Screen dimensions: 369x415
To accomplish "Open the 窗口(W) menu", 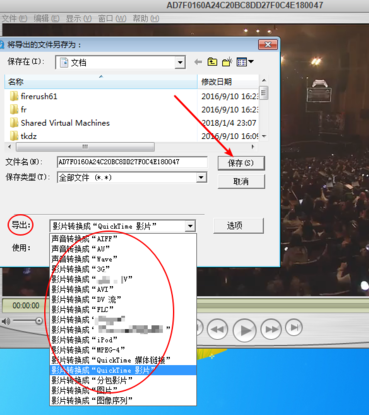I will 112,18.
